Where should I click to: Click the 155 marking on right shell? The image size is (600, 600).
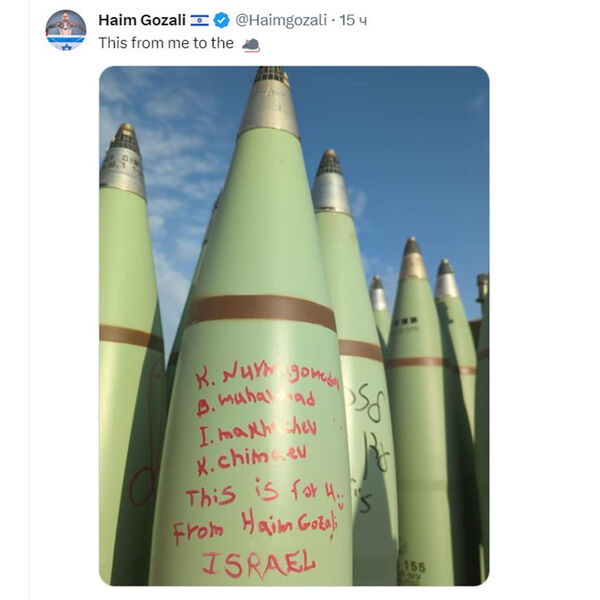414,566
